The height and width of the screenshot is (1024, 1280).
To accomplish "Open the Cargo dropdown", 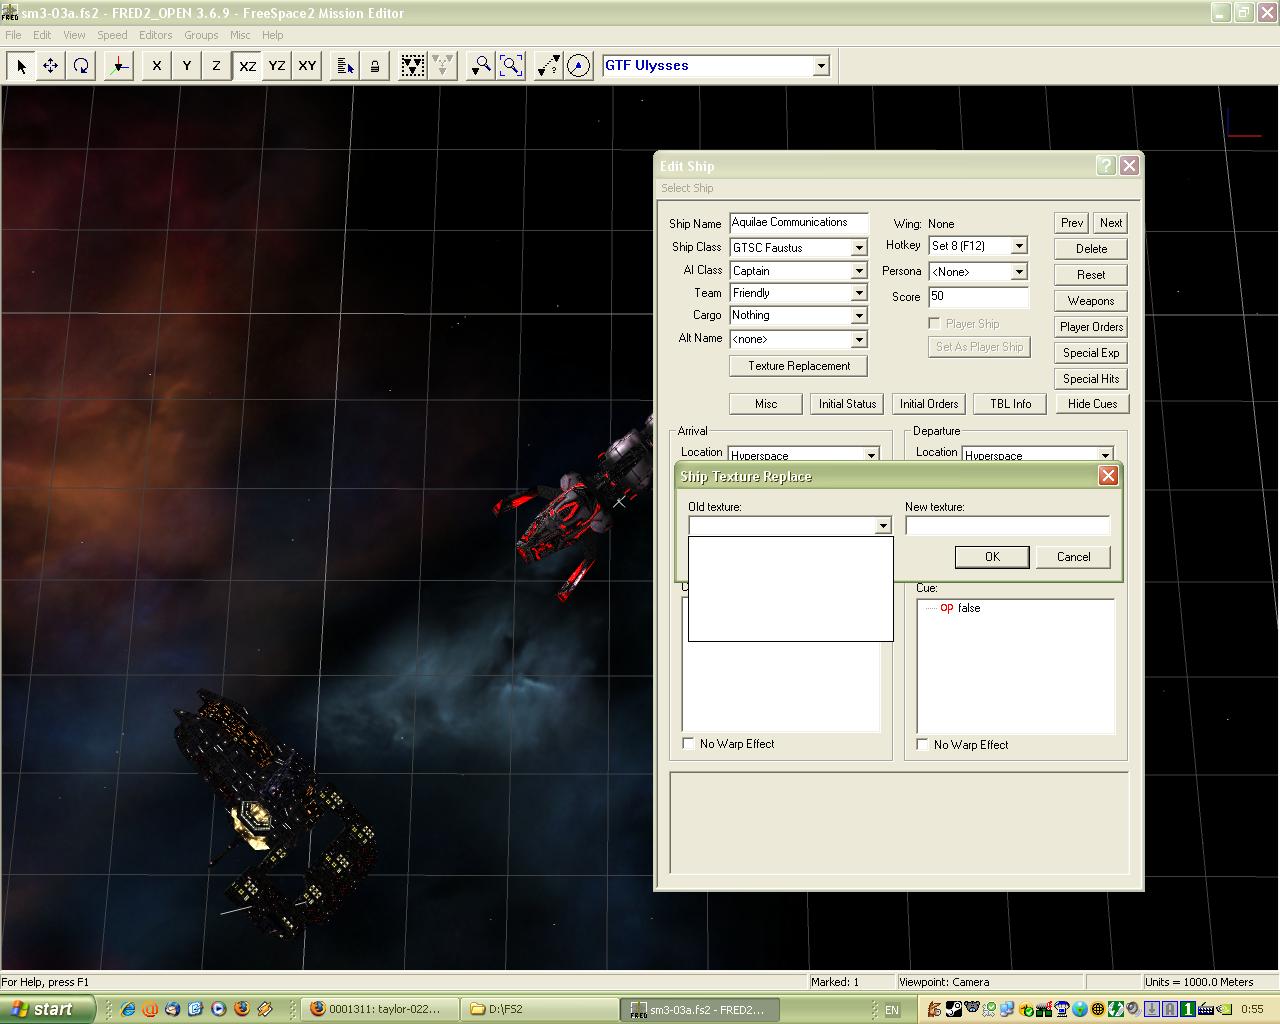I will pos(858,316).
